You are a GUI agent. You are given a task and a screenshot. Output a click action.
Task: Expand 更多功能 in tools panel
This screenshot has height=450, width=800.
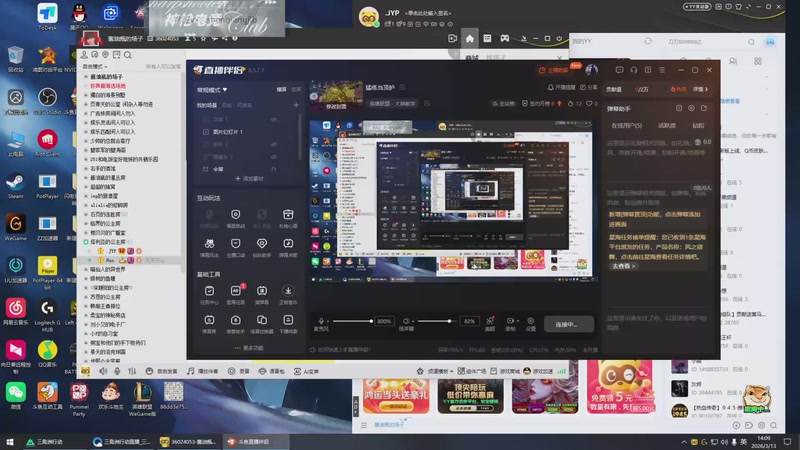(x=249, y=348)
